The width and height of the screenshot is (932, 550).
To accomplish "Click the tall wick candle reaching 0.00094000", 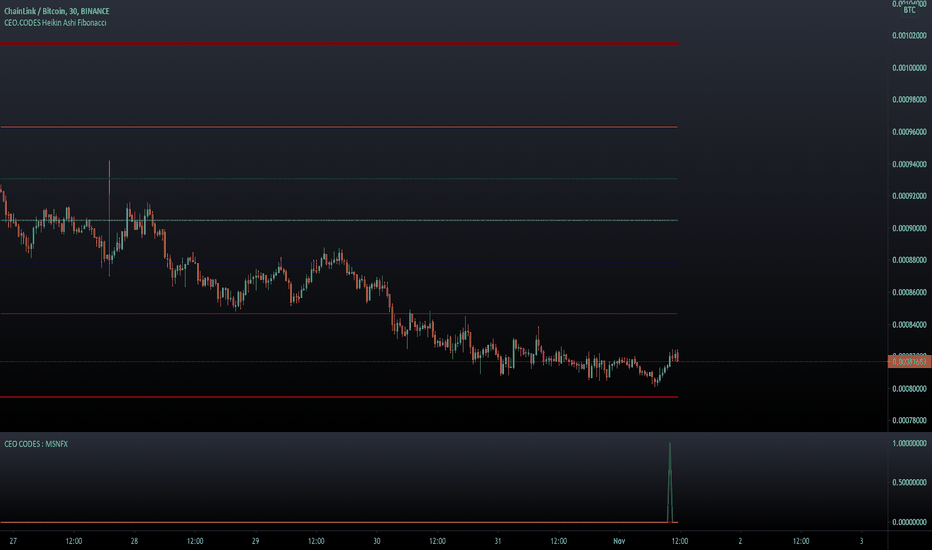I will tap(109, 218).
